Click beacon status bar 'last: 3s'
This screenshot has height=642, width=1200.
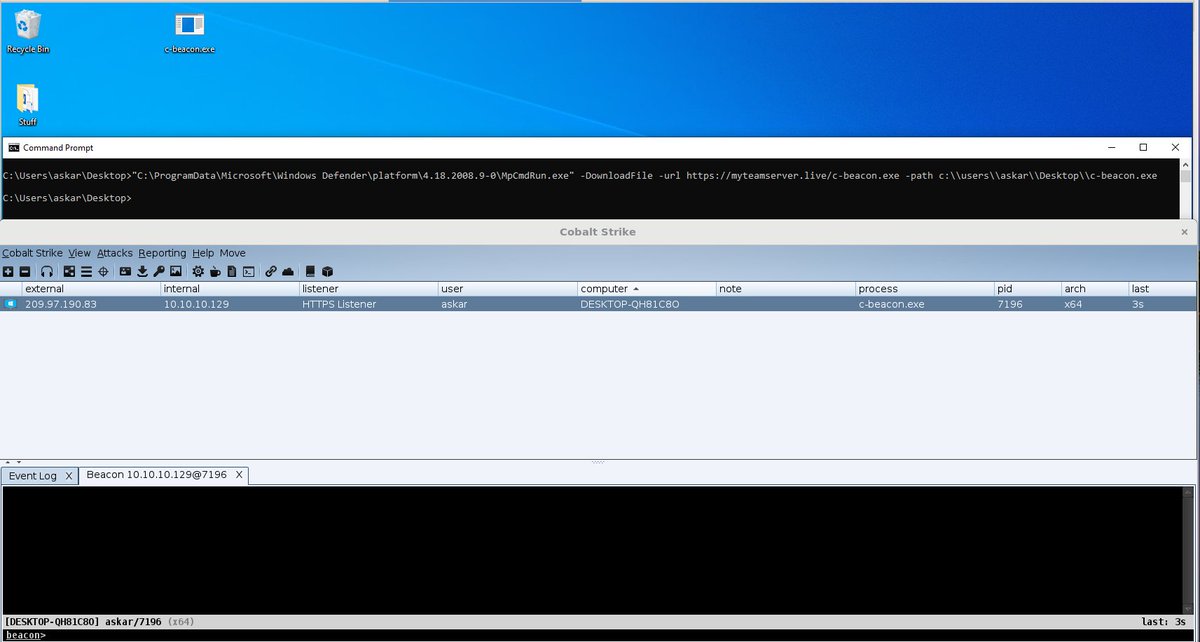coord(1166,622)
